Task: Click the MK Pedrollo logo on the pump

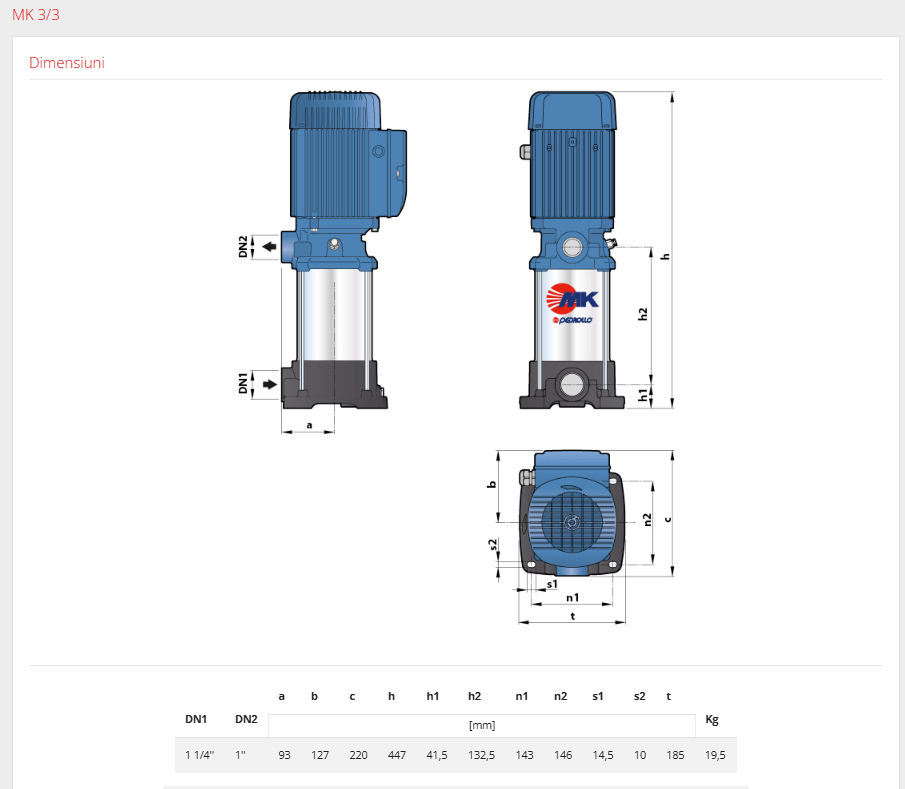Action: click(x=572, y=304)
